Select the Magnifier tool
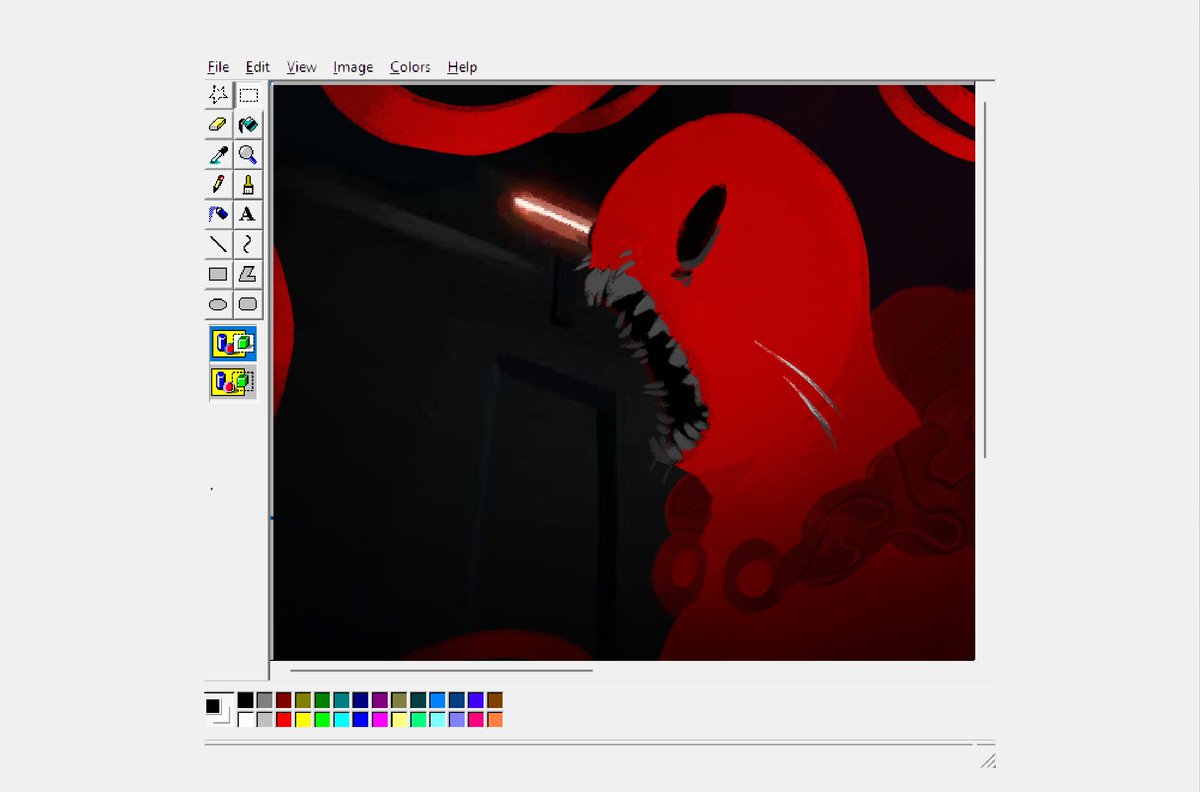1200x792 pixels. pos(248,155)
